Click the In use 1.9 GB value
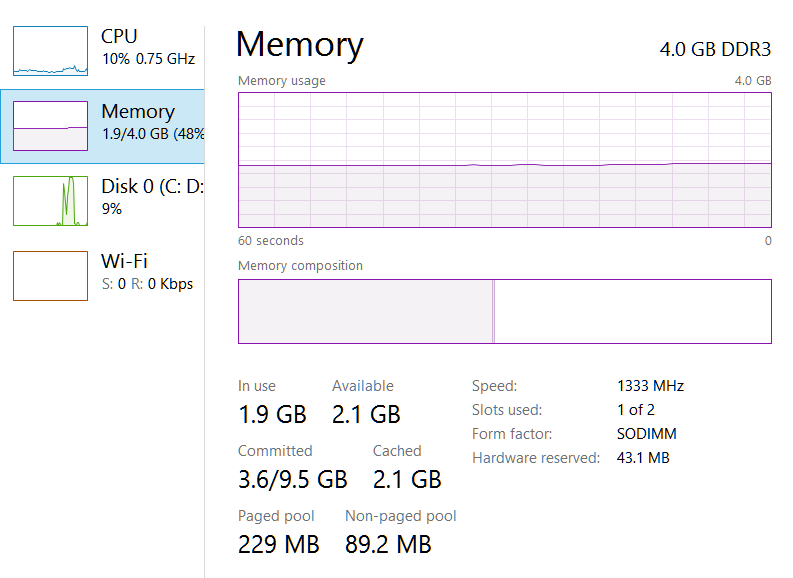 (x=272, y=414)
